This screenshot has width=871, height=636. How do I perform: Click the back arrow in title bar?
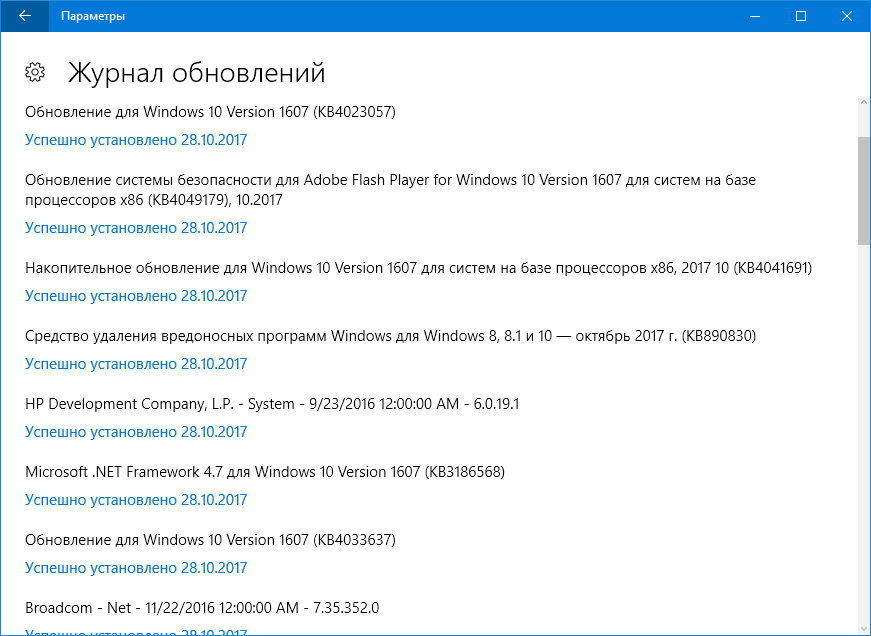(x=24, y=16)
